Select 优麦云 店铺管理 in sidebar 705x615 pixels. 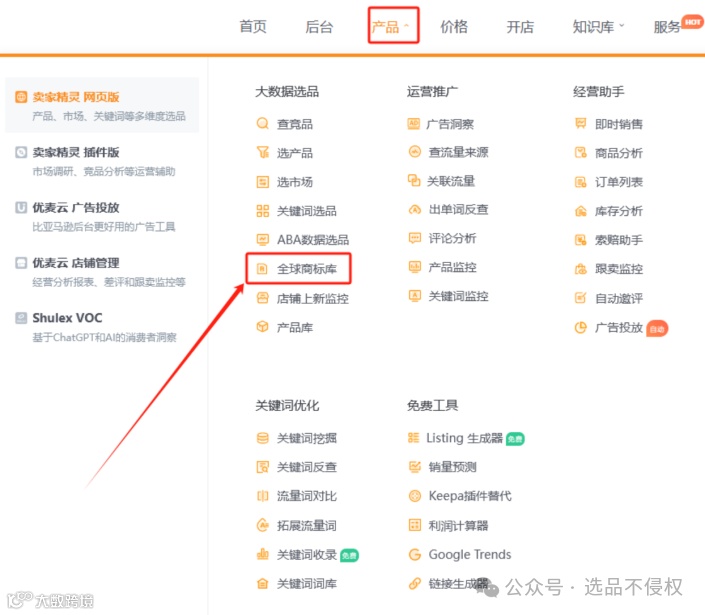[x=102, y=272]
